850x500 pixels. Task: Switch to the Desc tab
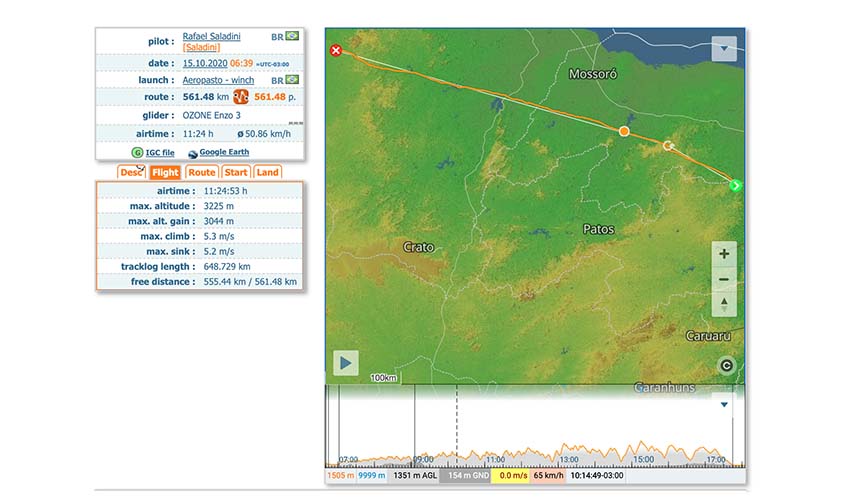tap(131, 172)
